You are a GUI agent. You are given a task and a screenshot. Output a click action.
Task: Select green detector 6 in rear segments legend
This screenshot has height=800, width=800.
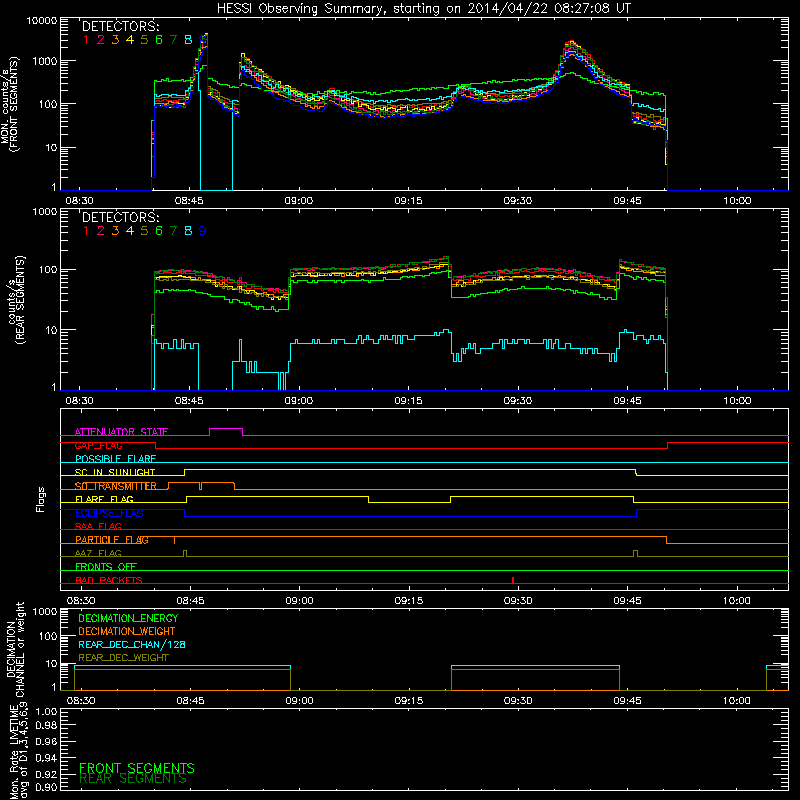coord(159,231)
